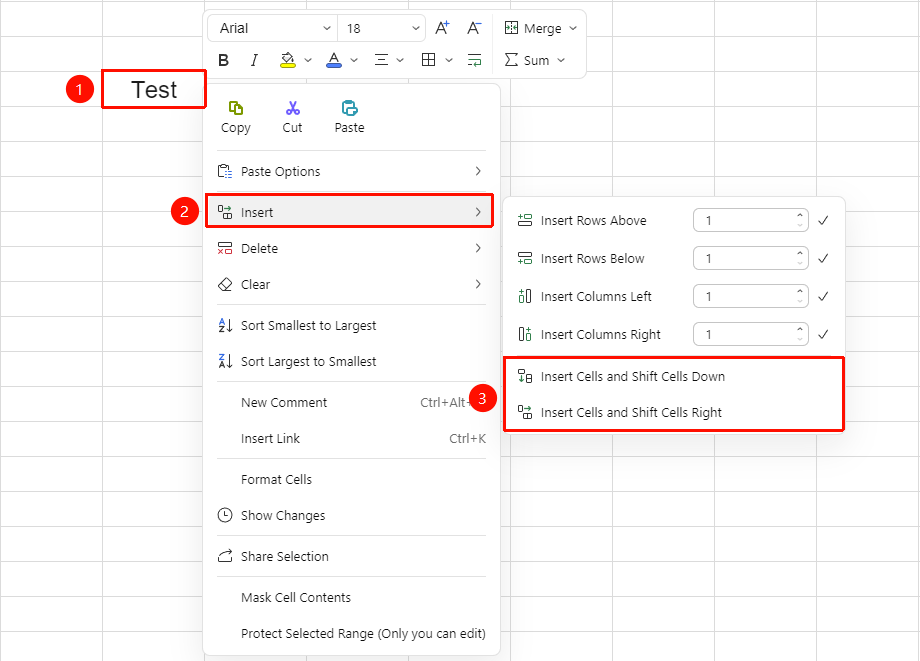Click the Sum button

tap(527, 60)
